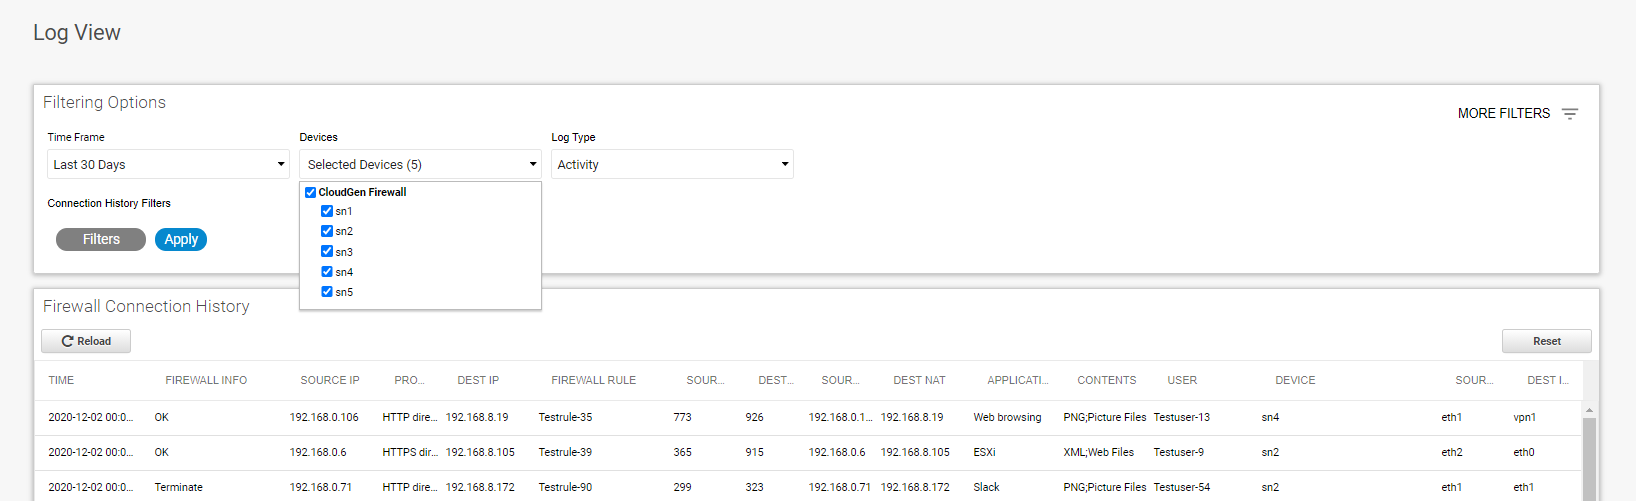The height and width of the screenshot is (501, 1636).
Task: Click the Testuser-9 cell
Action: tap(1178, 452)
